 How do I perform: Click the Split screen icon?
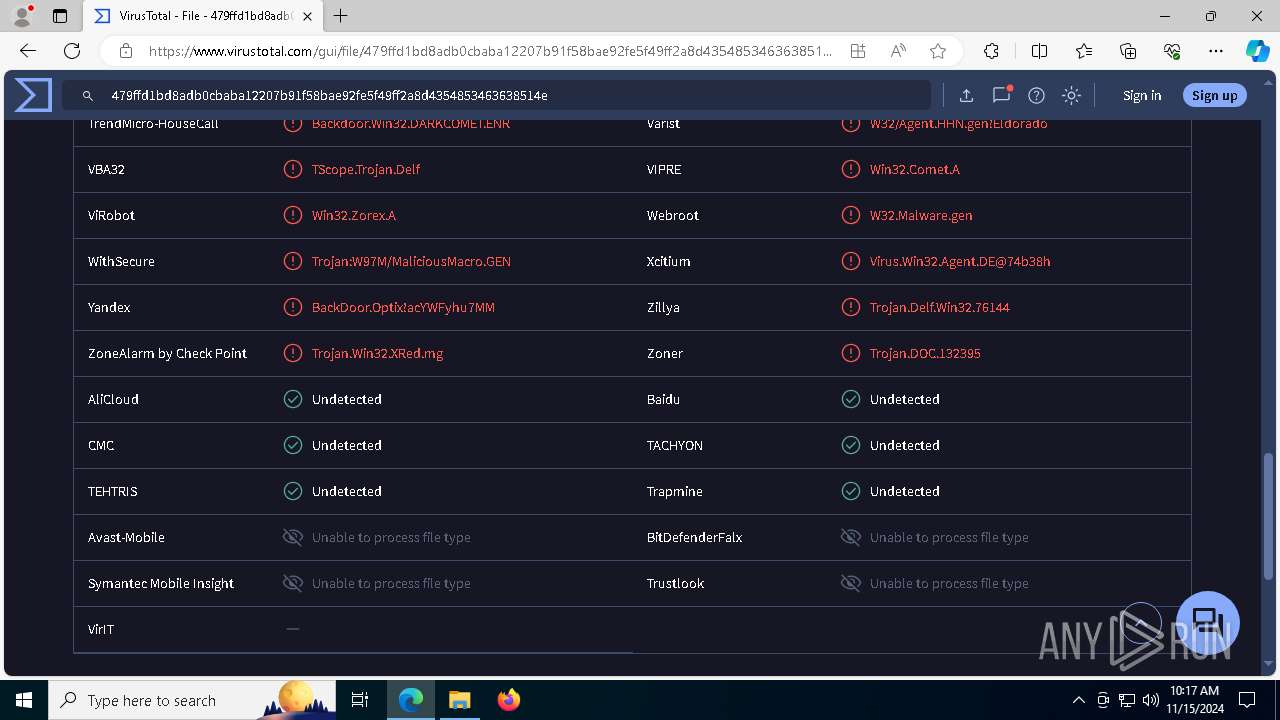(1039, 51)
